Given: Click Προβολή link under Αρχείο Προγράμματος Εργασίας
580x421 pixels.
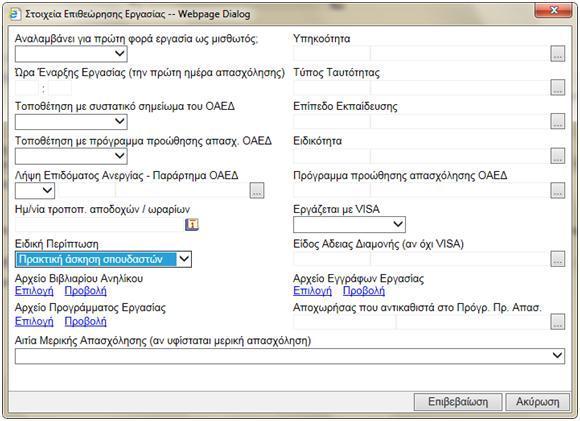Looking at the screenshot, I should tap(85, 321).
